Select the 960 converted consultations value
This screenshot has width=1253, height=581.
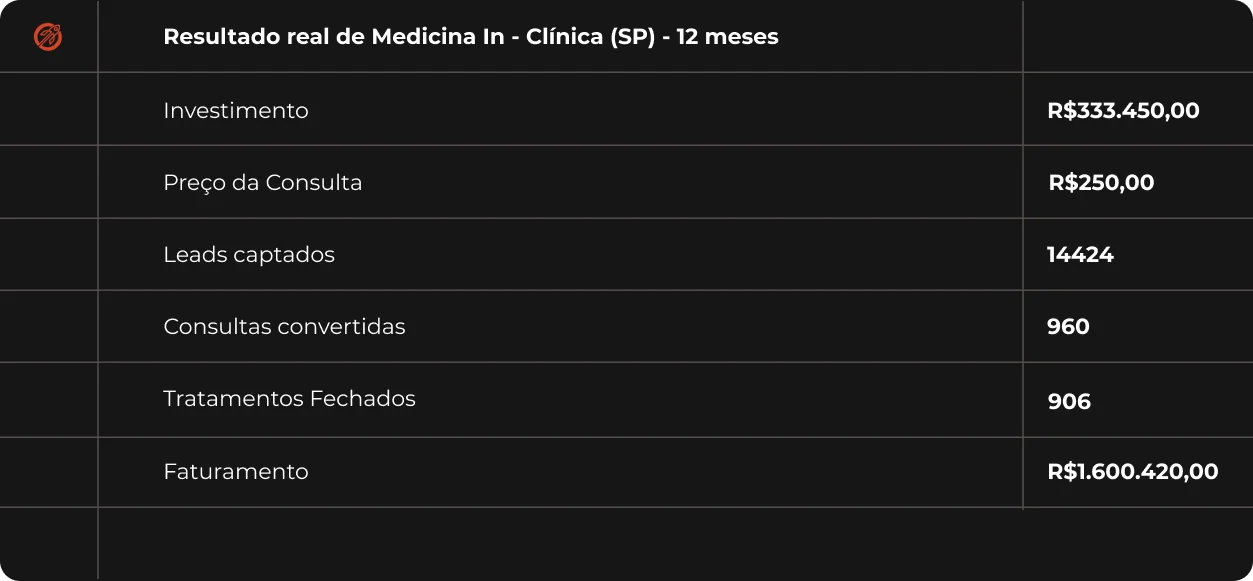click(1068, 327)
